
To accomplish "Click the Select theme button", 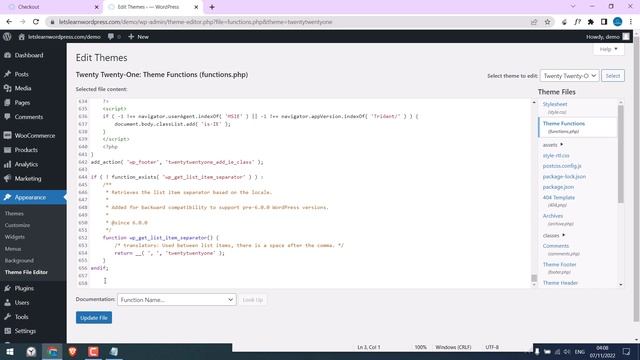I will pos(613,76).
